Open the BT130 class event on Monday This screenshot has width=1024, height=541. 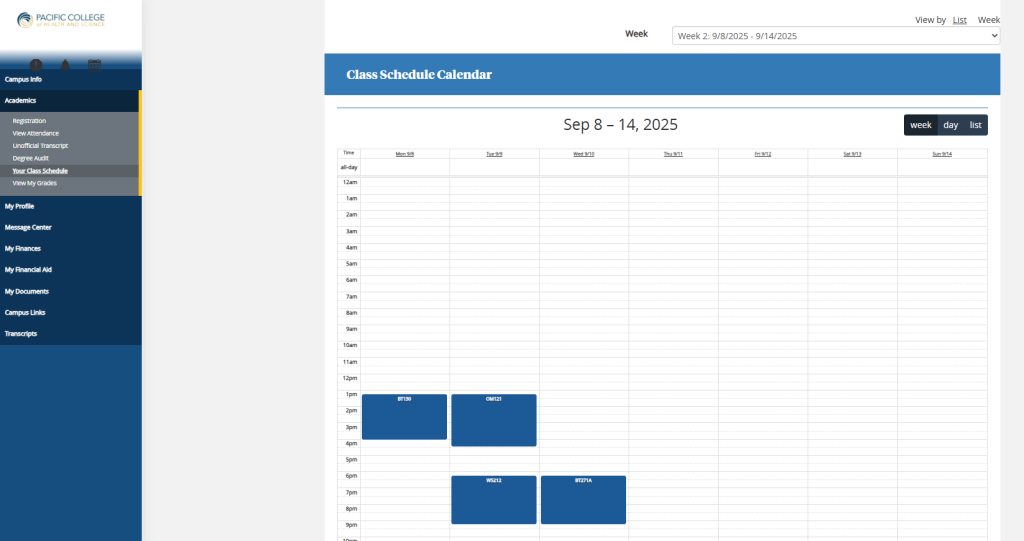tap(404, 417)
